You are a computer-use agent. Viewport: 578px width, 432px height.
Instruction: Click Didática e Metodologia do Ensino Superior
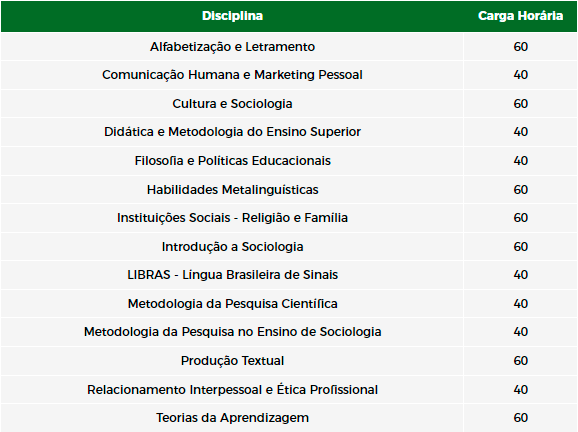click(x=232, y=132)
